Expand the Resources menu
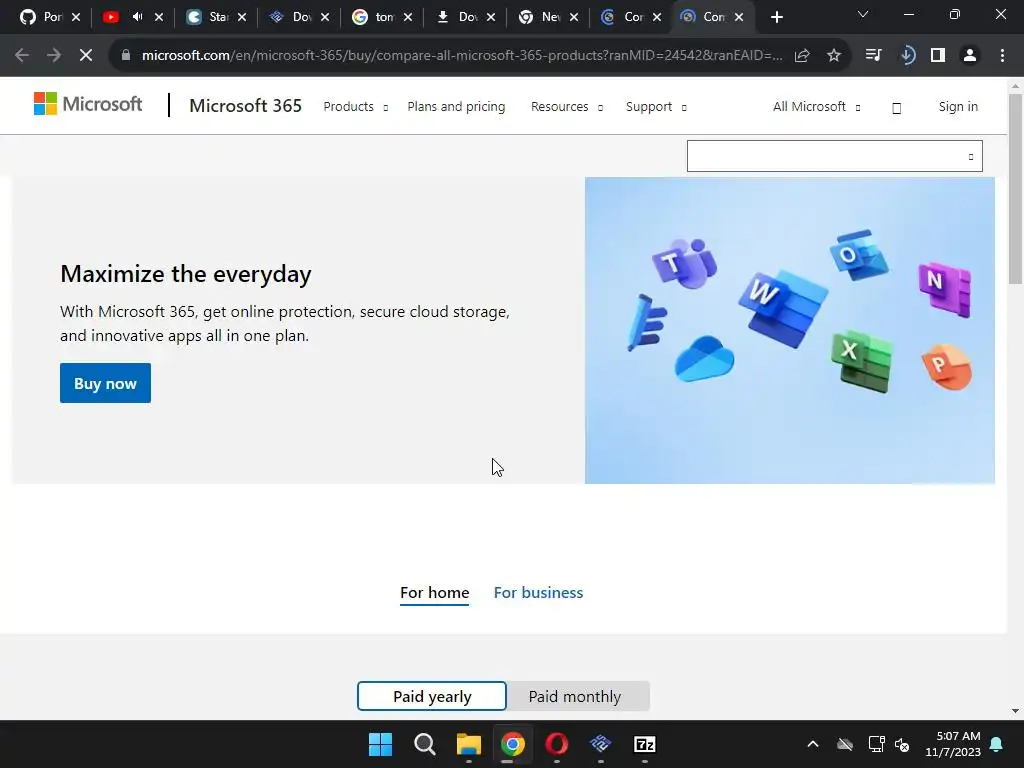 click(566, 106)
